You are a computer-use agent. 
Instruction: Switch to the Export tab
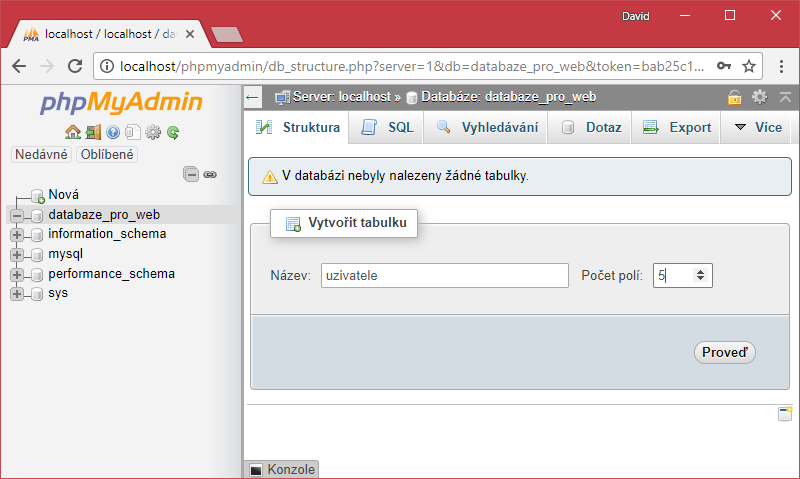pos(677,128)
